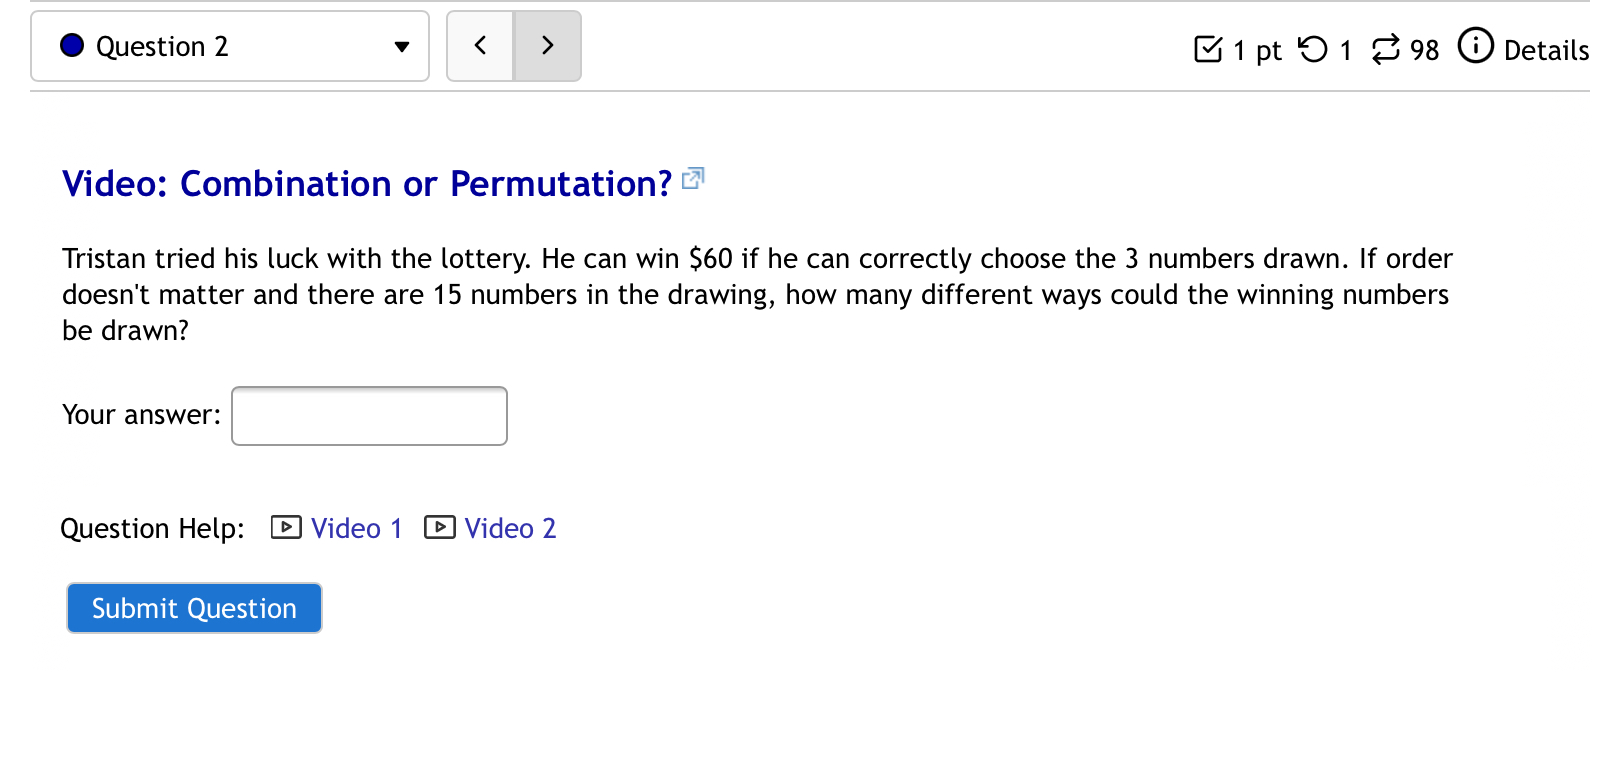The image size is (1620, 760).
Task: Click the dropdown arrow on the question selector
Action: (x=401, y=46)
